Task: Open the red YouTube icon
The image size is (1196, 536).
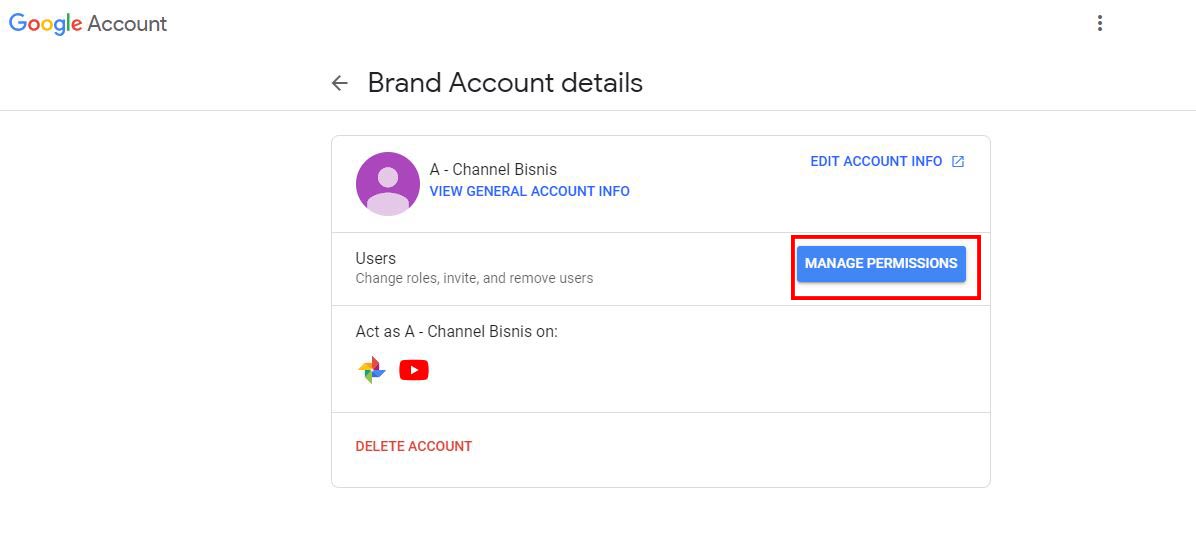Action: tap(413, 370)
